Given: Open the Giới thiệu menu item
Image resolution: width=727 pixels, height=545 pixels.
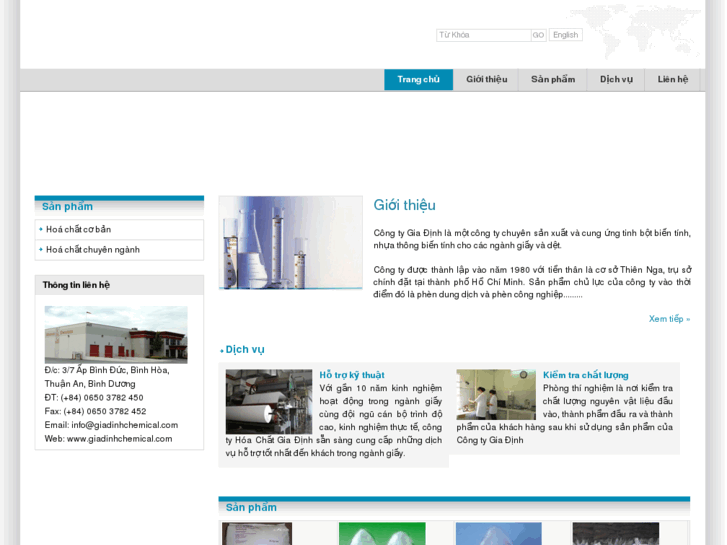Looking at the screenshot, I should pyautogui.click(x=486, y=79).
